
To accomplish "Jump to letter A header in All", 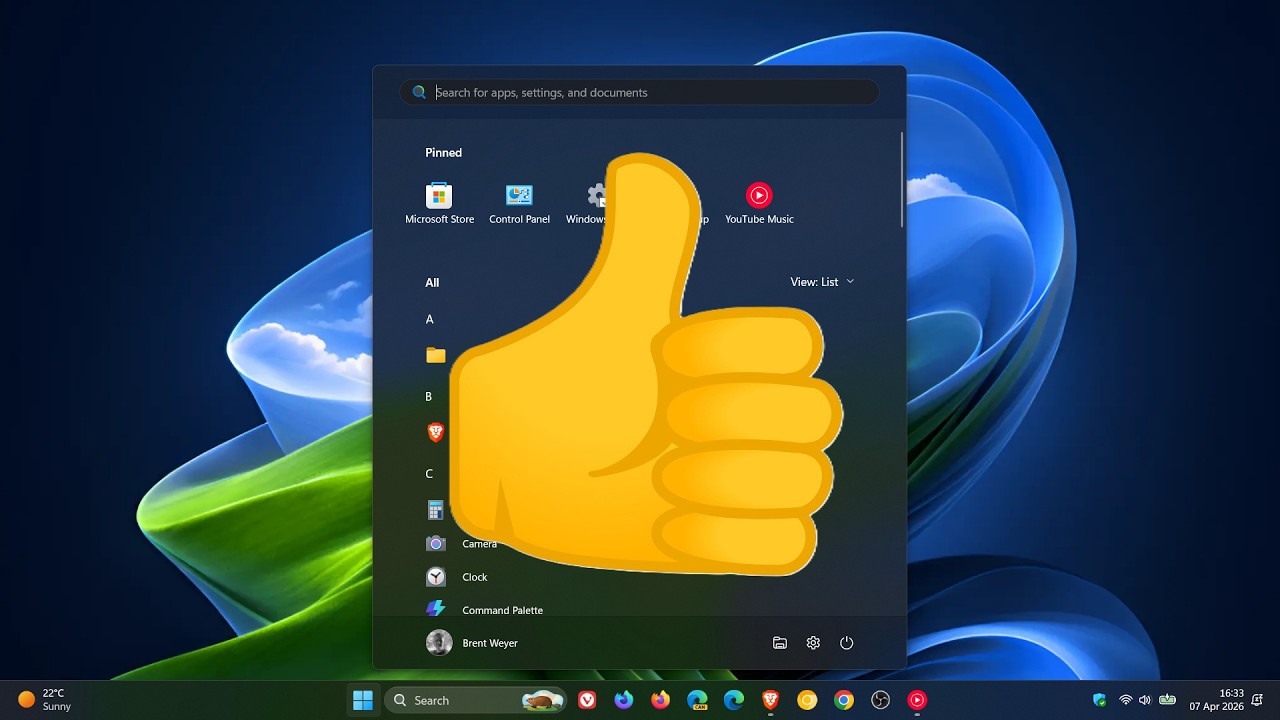I will click(430, 319).
